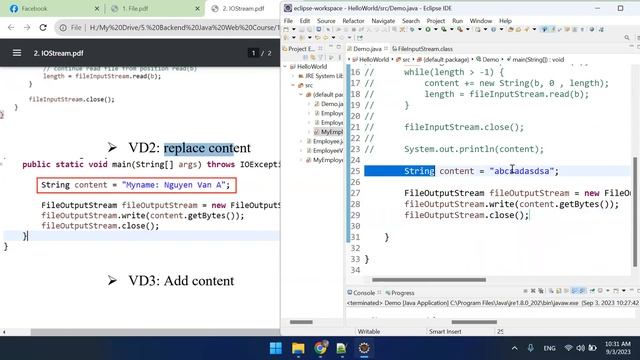Click the volume tray icon

[x=580, y=348]
